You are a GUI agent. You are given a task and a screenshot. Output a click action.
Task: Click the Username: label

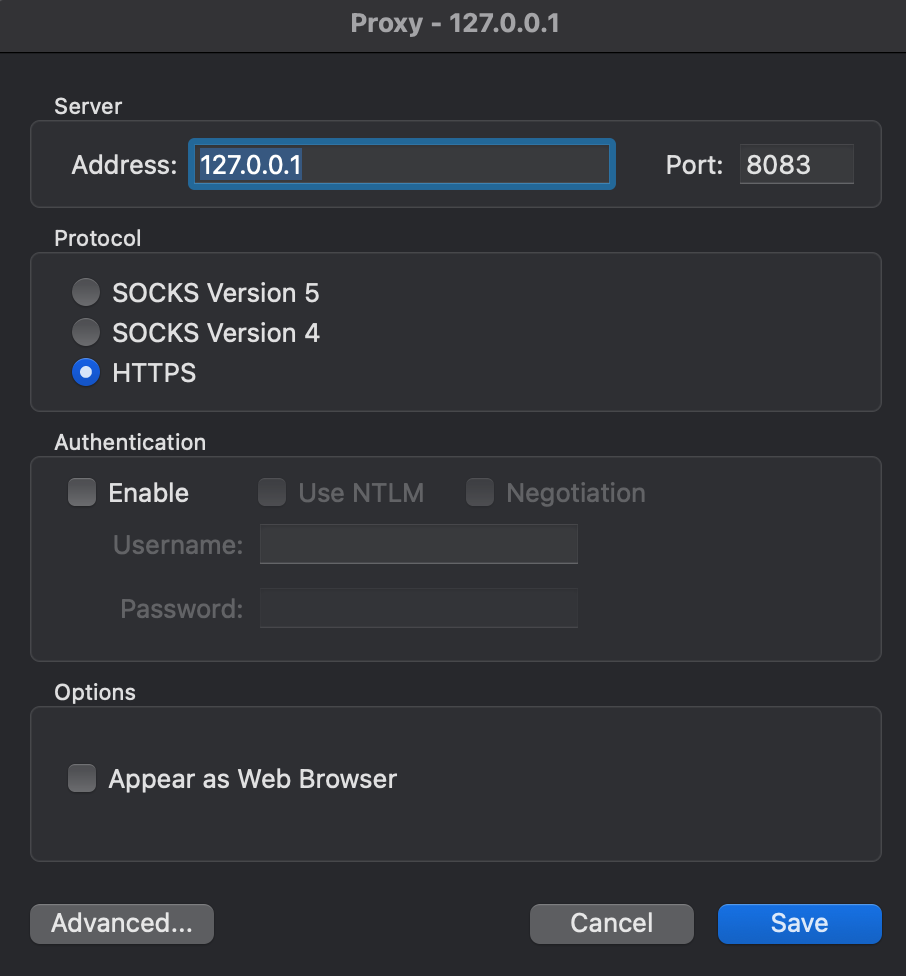coord(178,545)
